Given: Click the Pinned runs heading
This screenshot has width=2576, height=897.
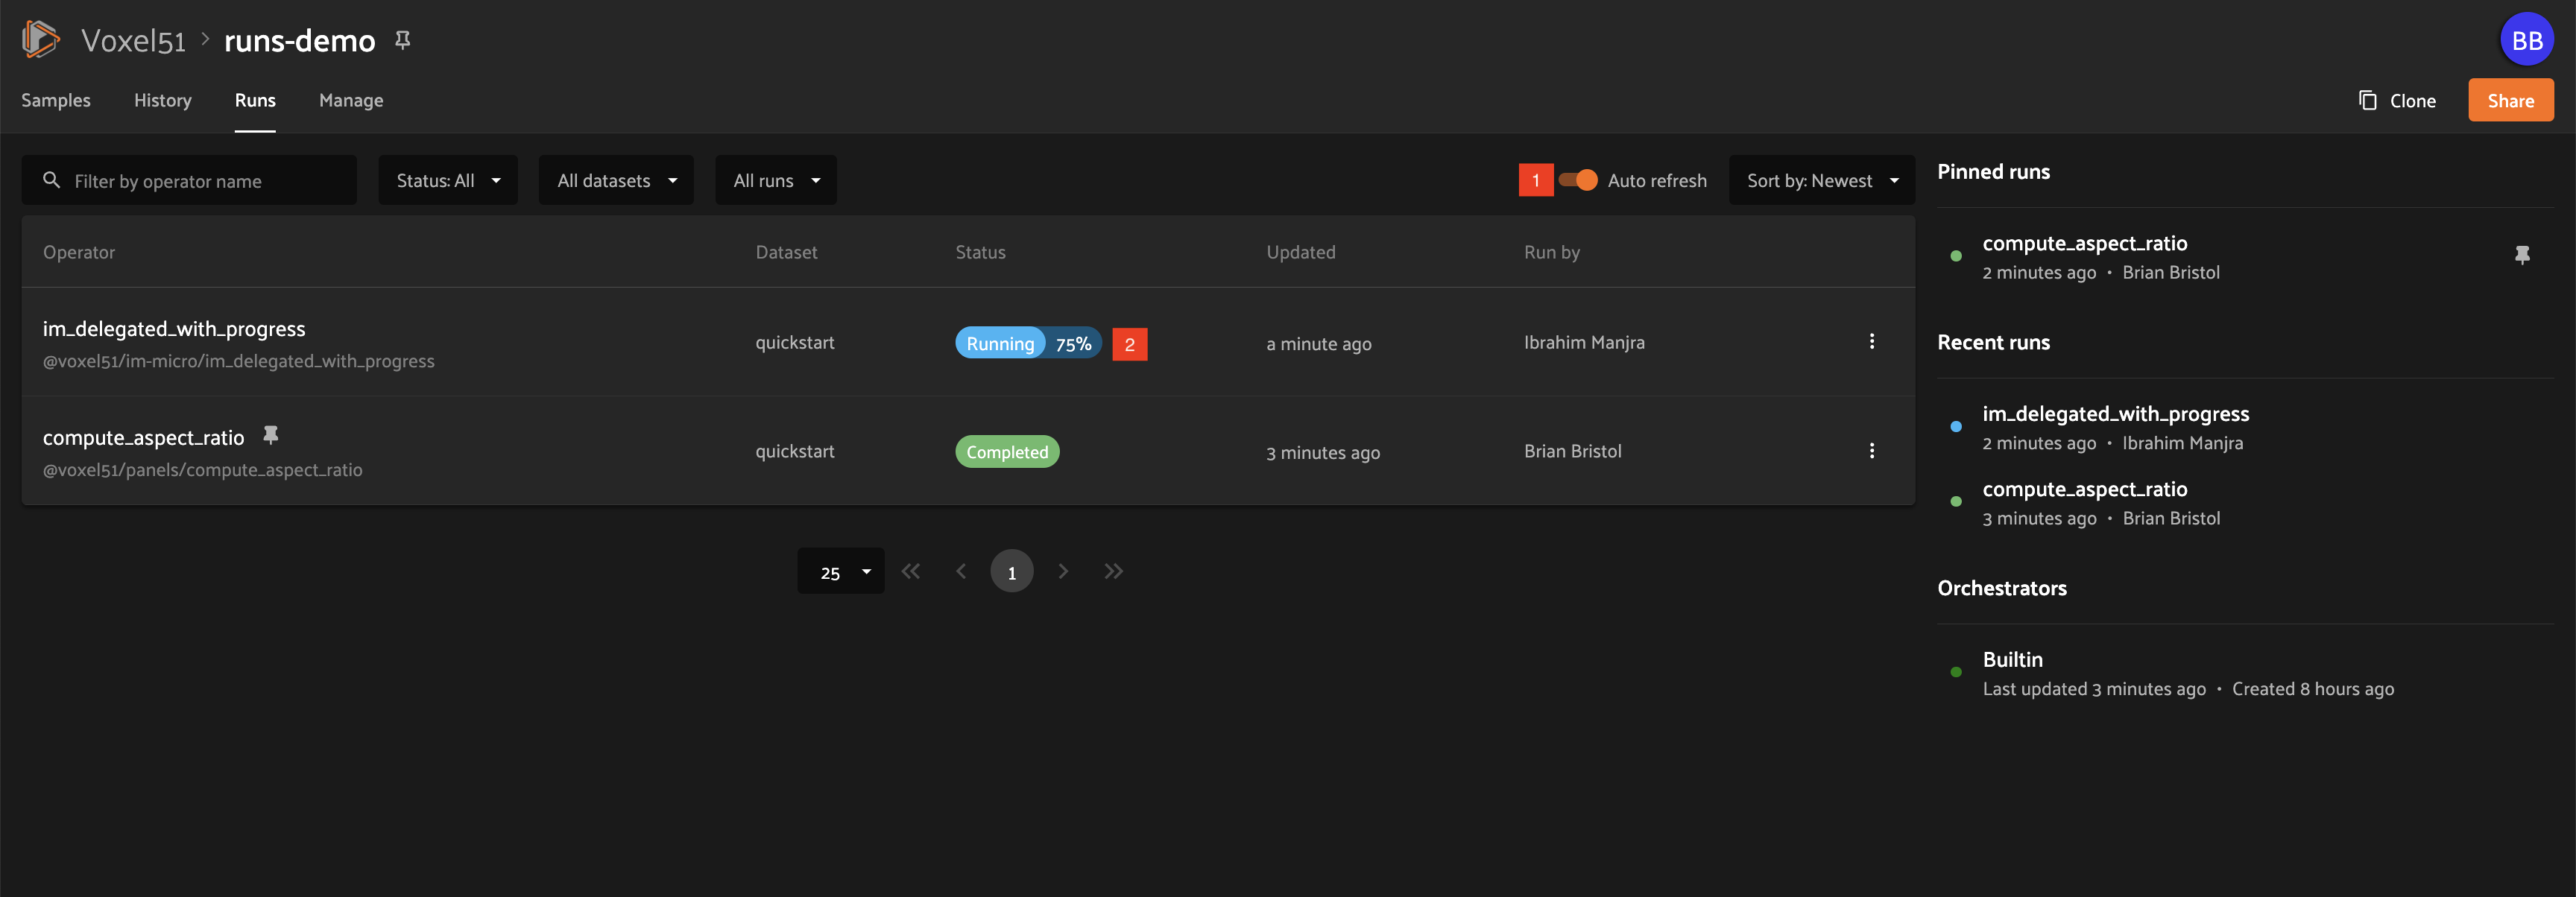Looking at the screenshot, I should coord(1993,171).
